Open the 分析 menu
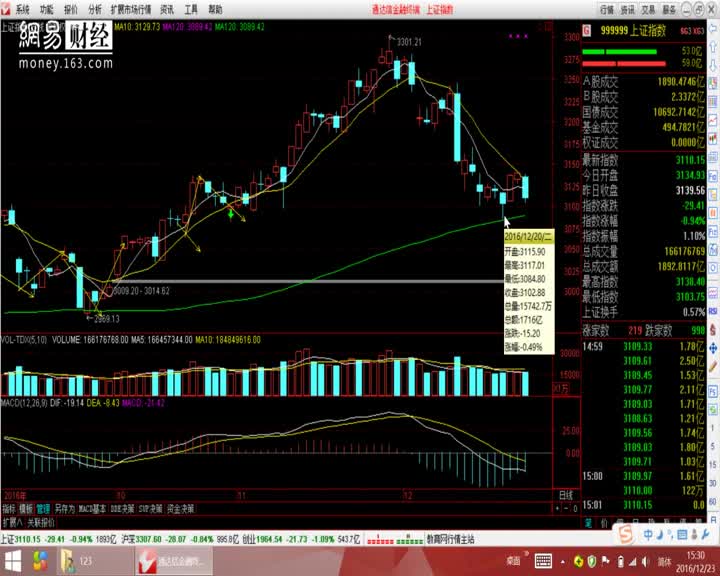This screenshot has height=576, width=720. pos(95,9)
